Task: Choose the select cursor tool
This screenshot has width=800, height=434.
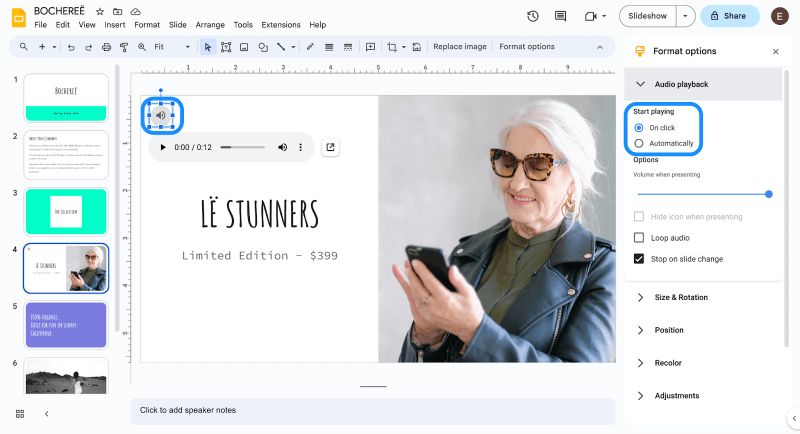Action: (208, 47)
